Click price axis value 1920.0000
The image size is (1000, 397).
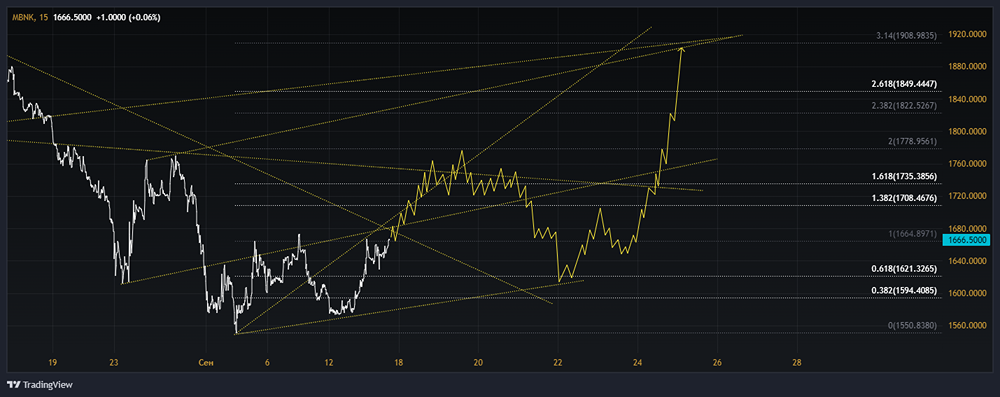coord(967,34)
